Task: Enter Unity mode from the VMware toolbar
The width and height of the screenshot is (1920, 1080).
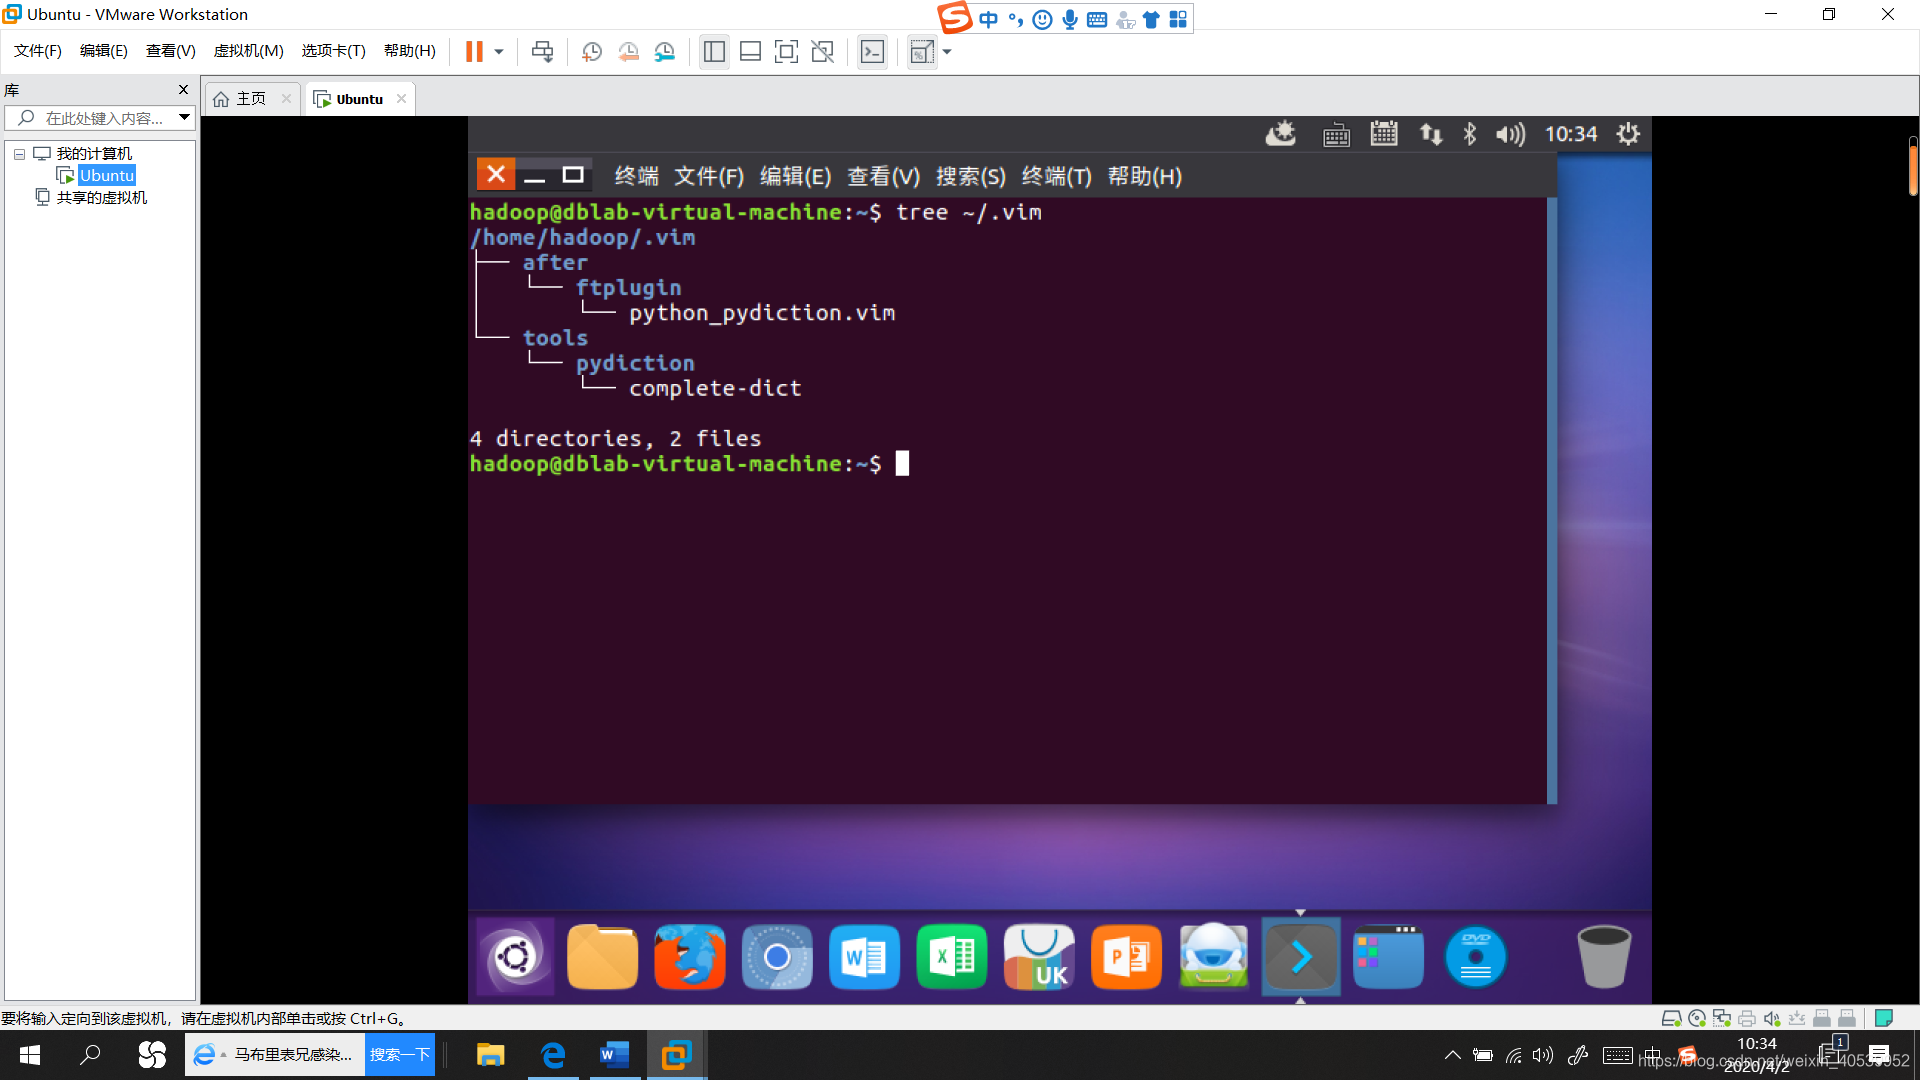Action: (x=823, y=51)
